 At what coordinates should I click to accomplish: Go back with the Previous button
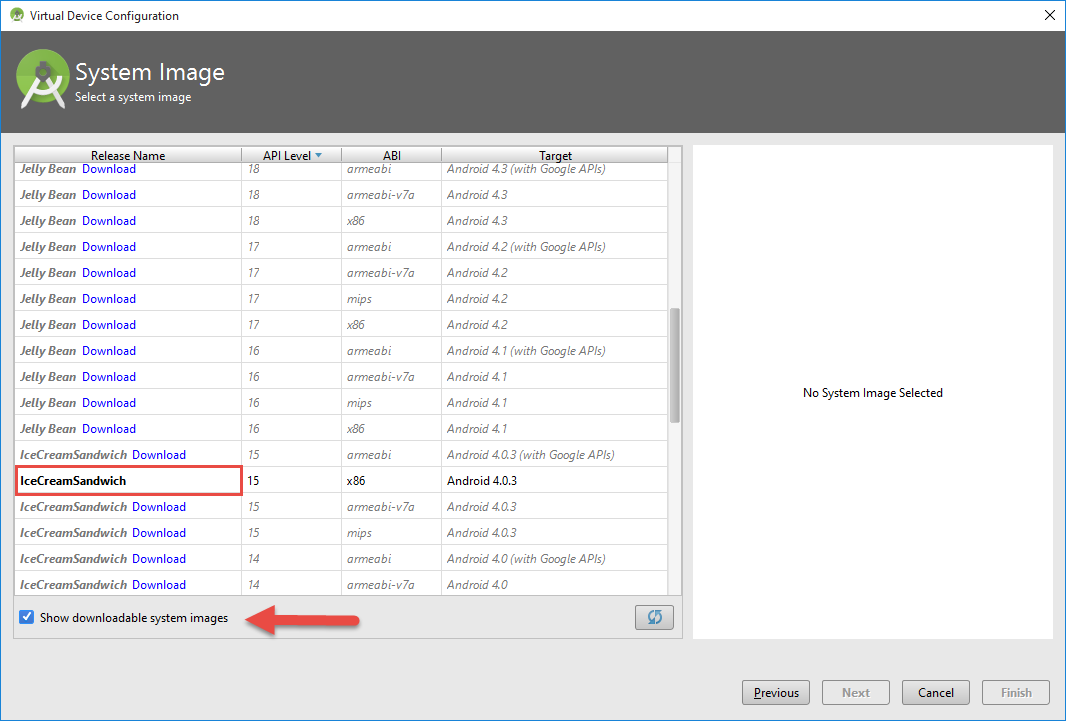click(x=776, y=692)
